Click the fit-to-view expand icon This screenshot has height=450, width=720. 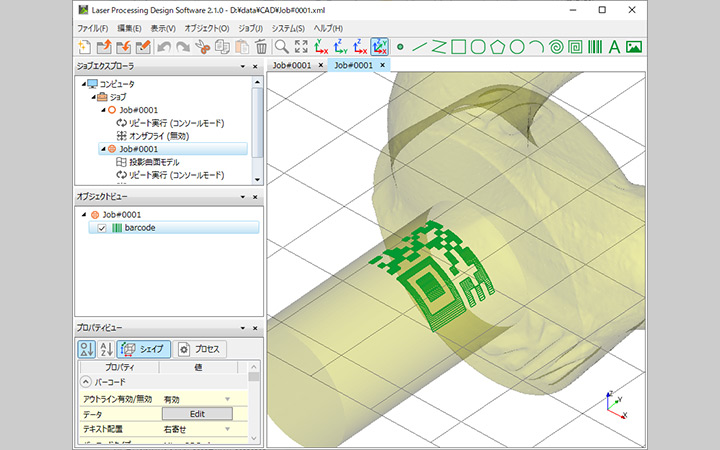[x=301, y=46]
